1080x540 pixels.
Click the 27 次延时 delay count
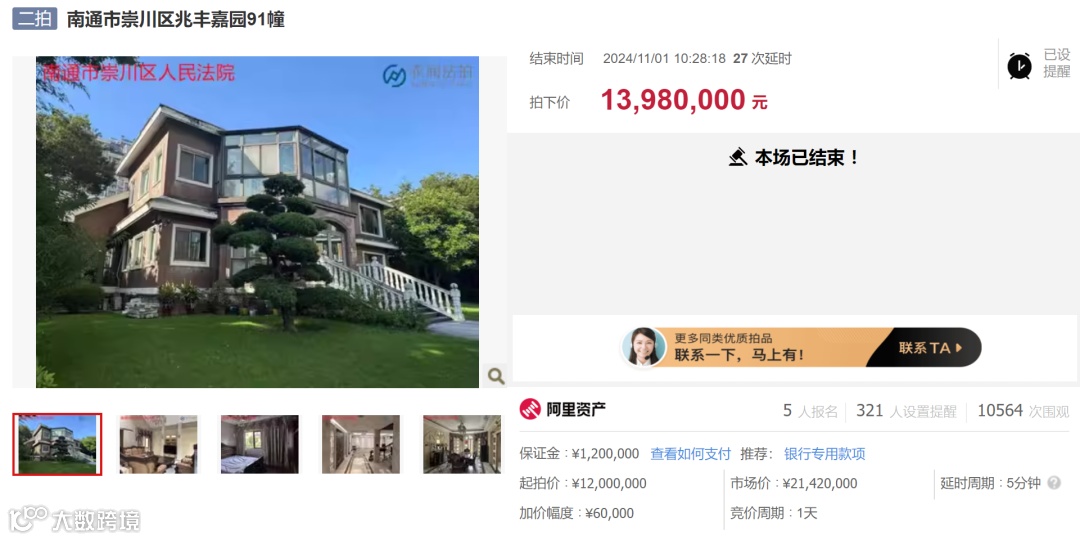(x=762, y=59)
